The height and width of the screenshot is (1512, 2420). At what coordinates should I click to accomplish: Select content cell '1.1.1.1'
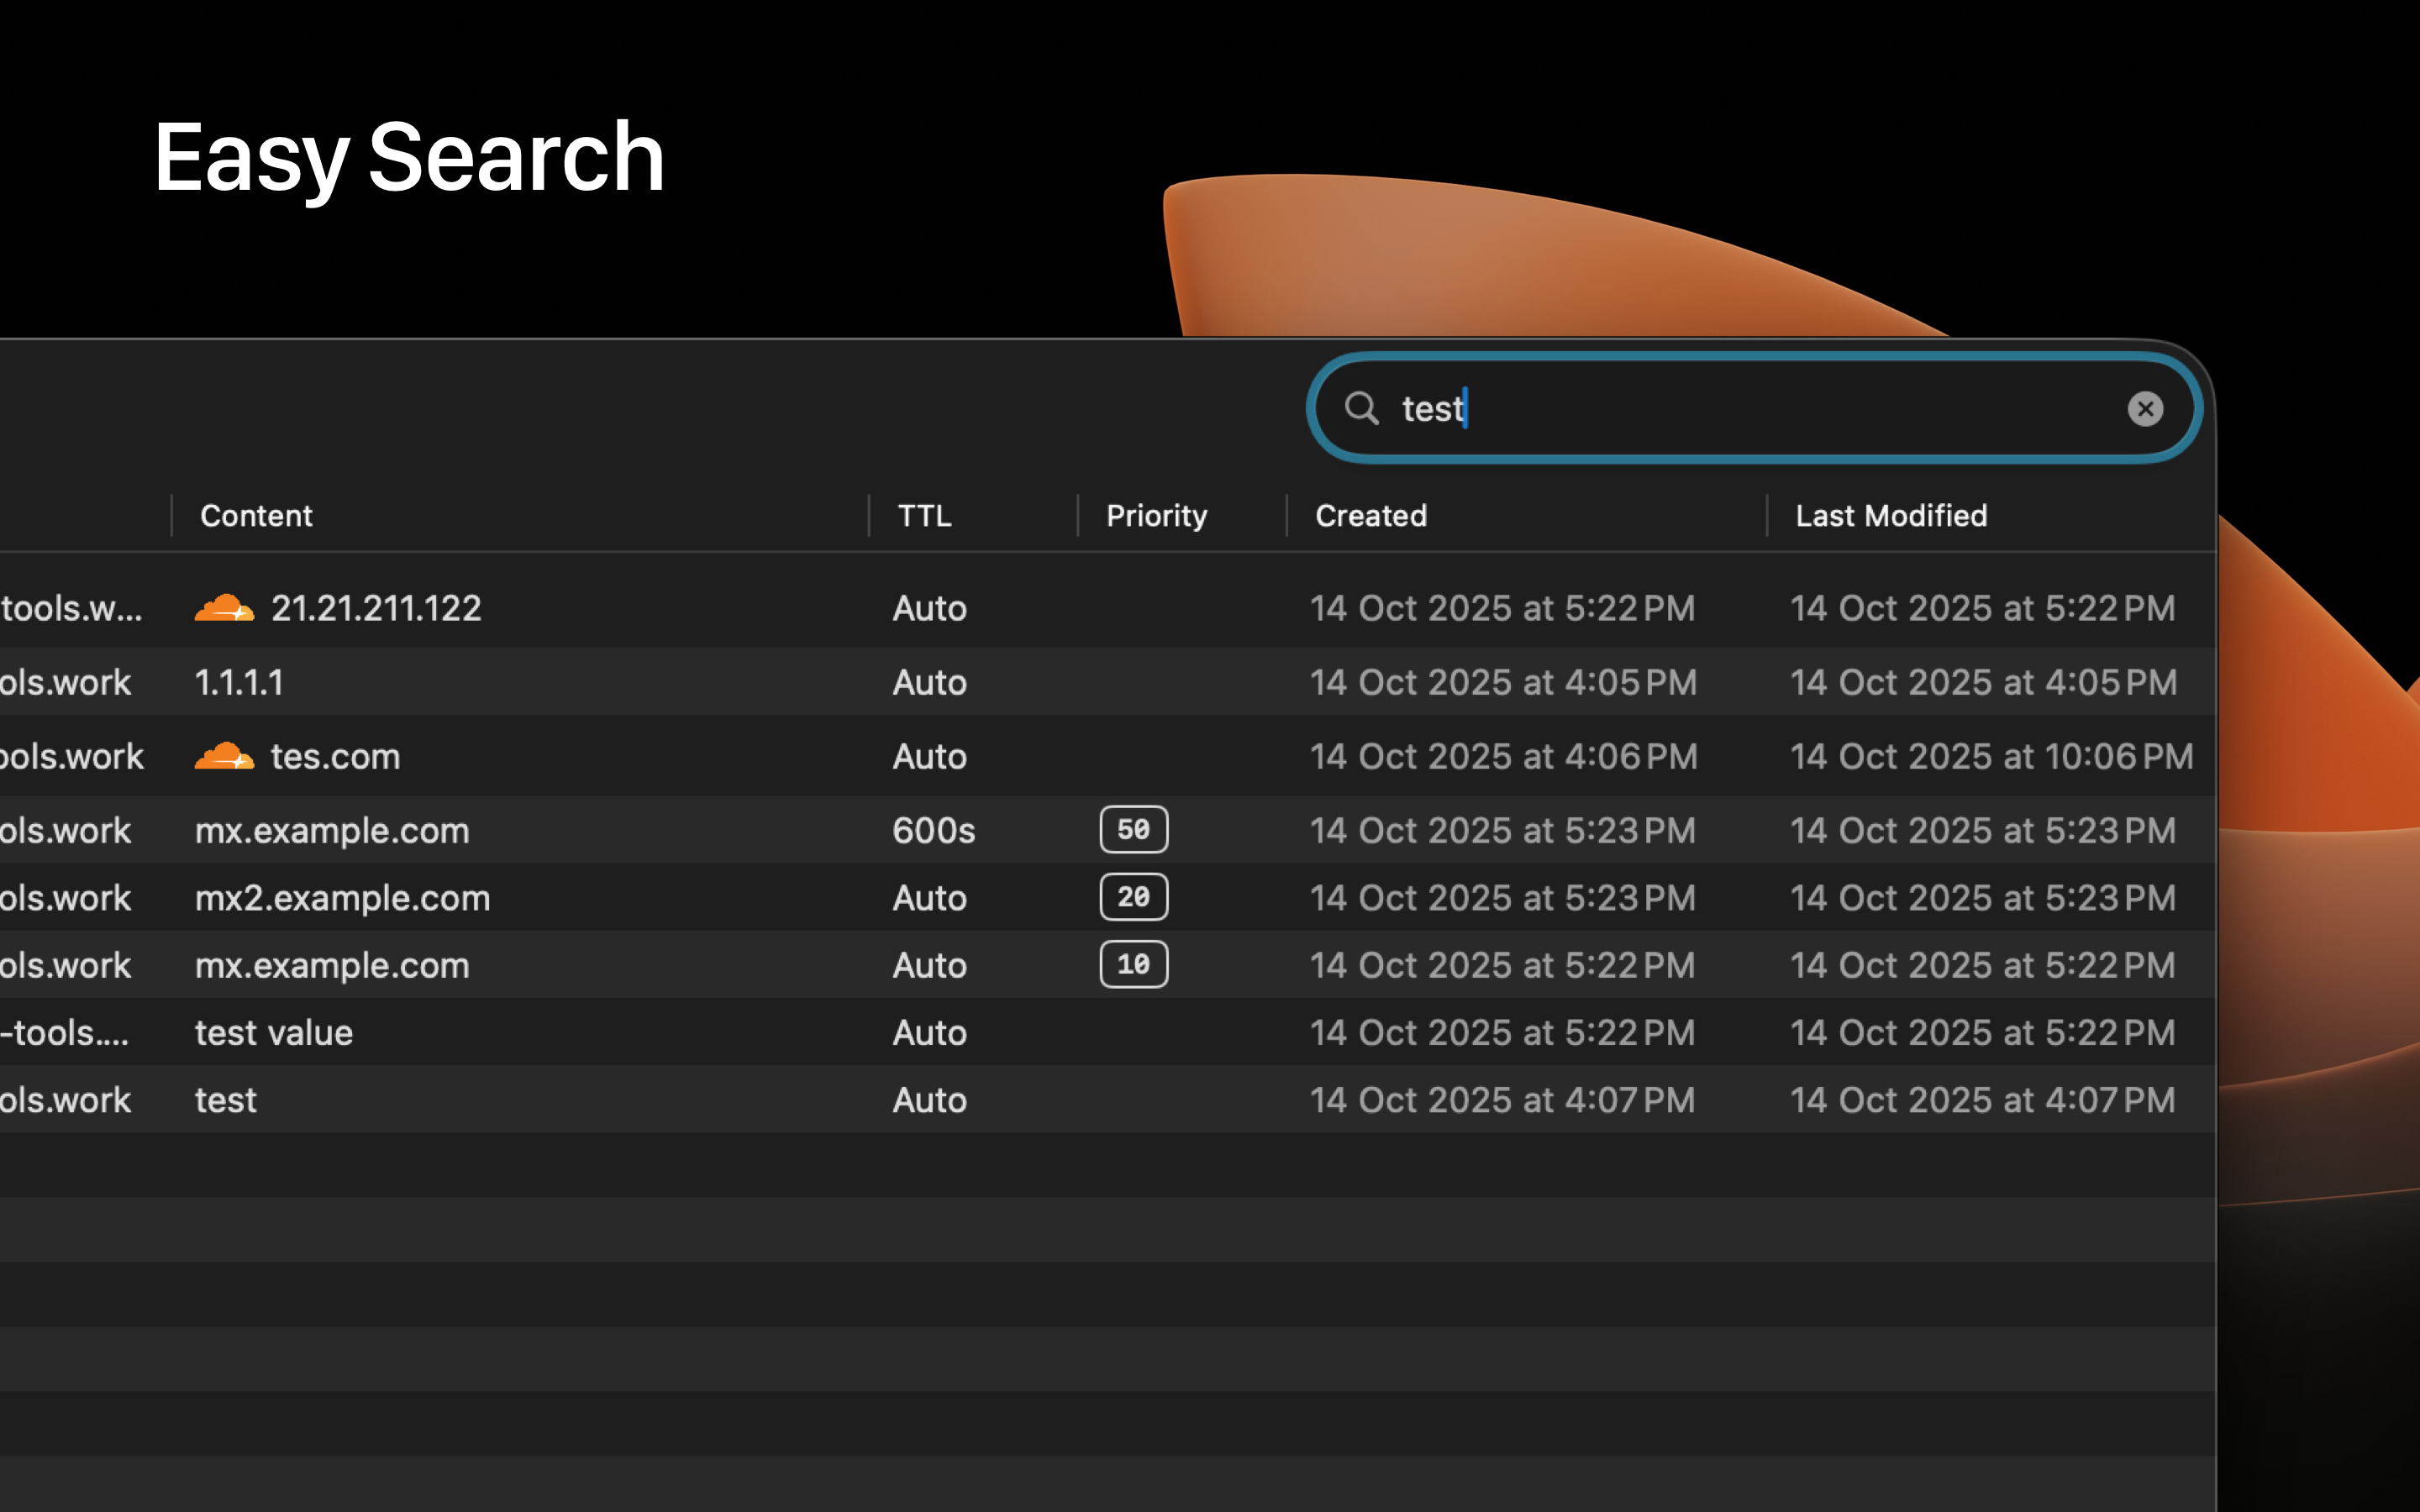click(x=239, y=682)
